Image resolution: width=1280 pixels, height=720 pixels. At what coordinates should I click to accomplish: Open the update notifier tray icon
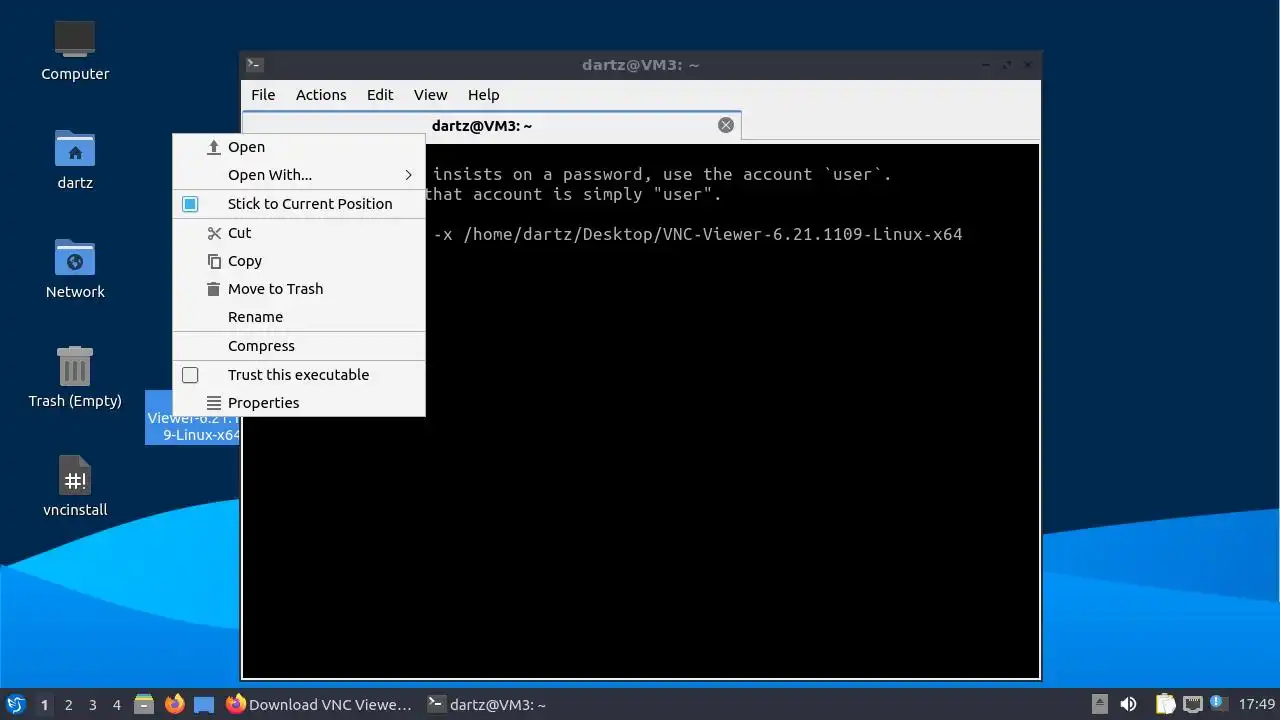click(1217, 703)
